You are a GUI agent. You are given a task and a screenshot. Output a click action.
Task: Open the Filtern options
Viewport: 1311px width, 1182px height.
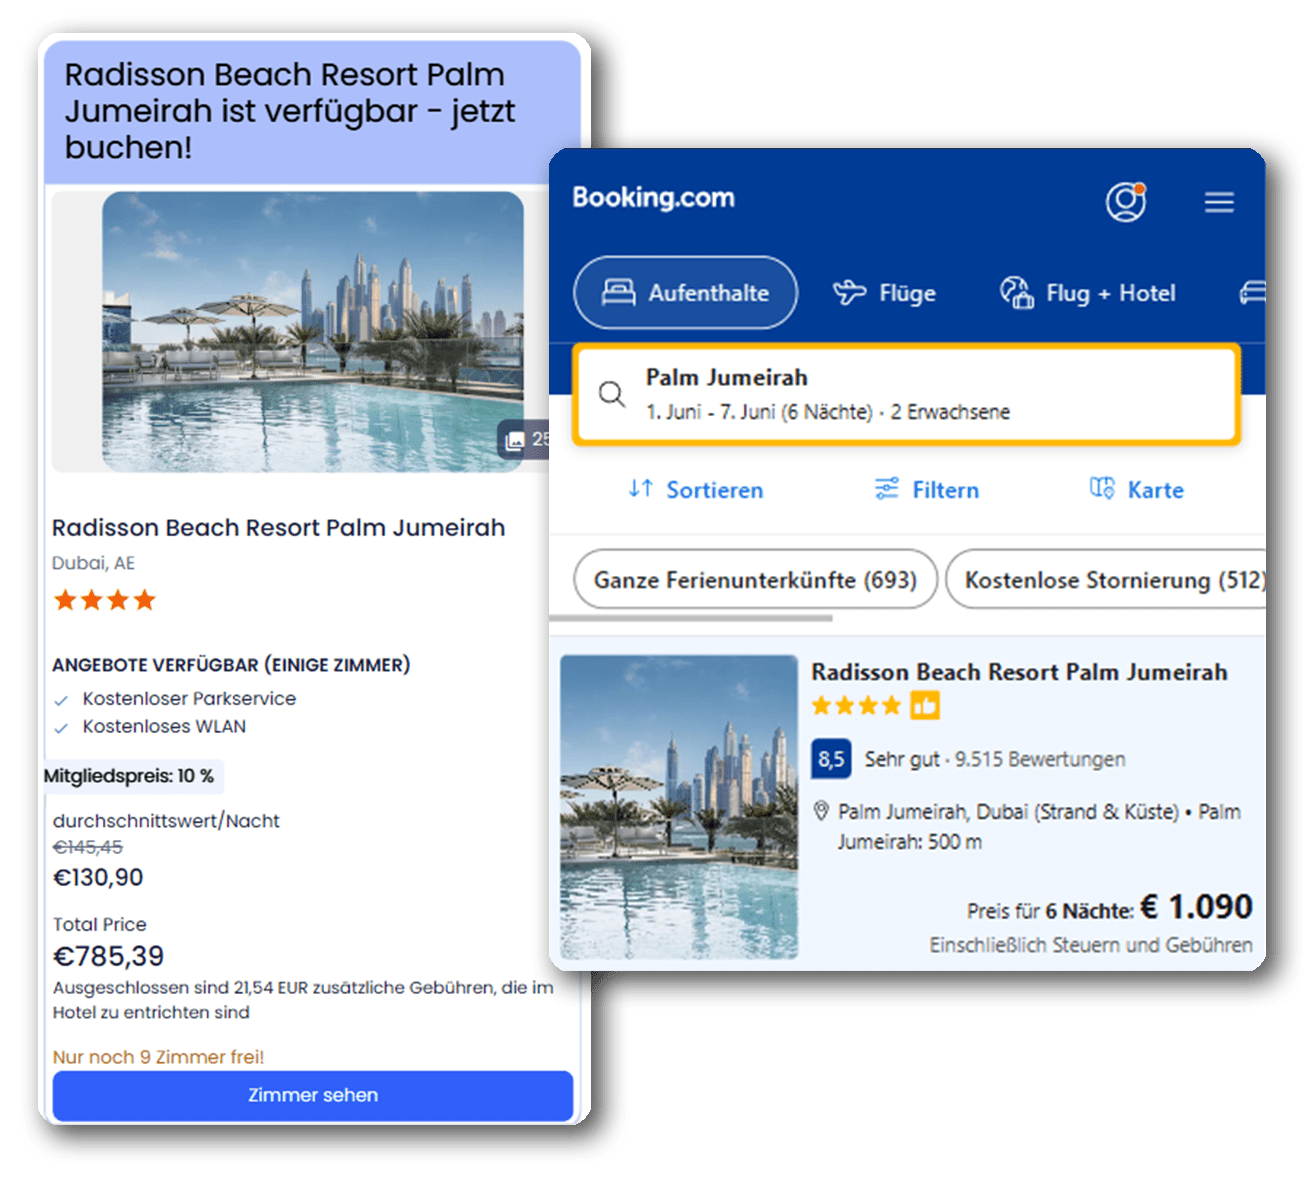point(926,489)
